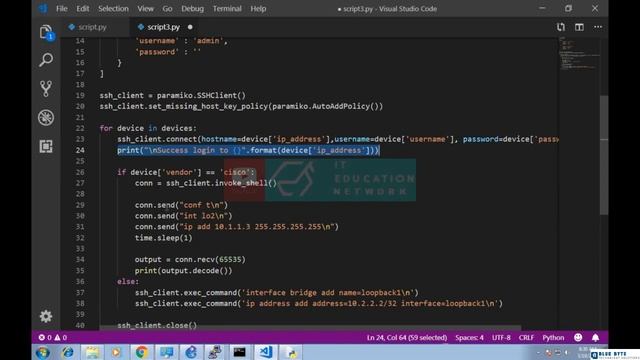This screenshot has width=640, height=360.
Task: Open the notifications bell
Action: (596, 338)
